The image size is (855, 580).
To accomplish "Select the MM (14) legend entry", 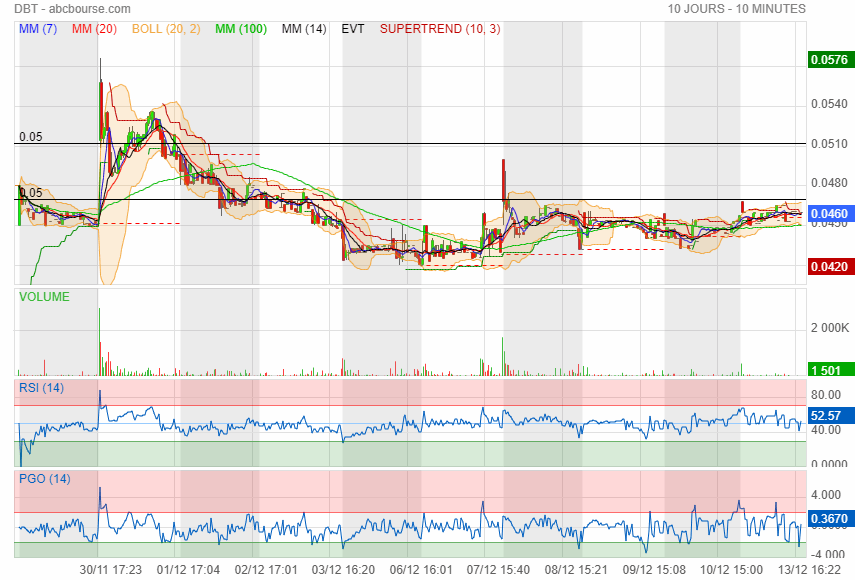I will (x=304, y=29).
